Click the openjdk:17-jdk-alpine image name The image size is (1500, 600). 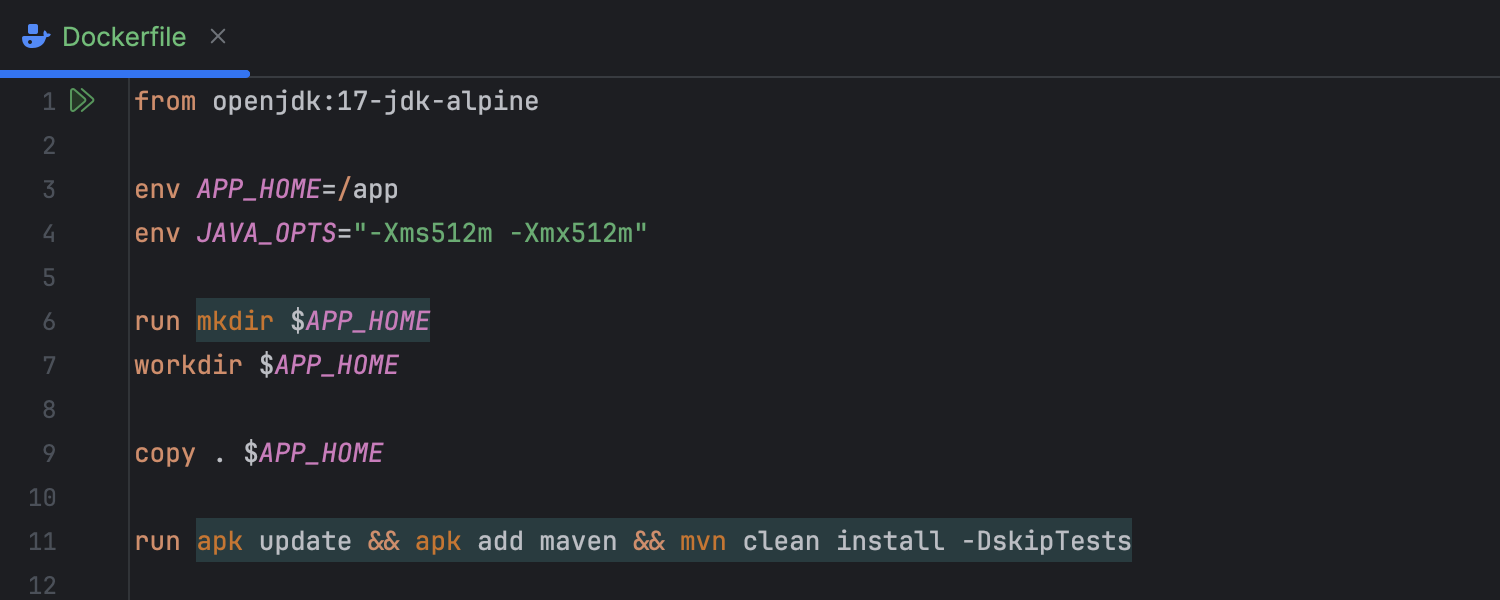click(375, 102)
